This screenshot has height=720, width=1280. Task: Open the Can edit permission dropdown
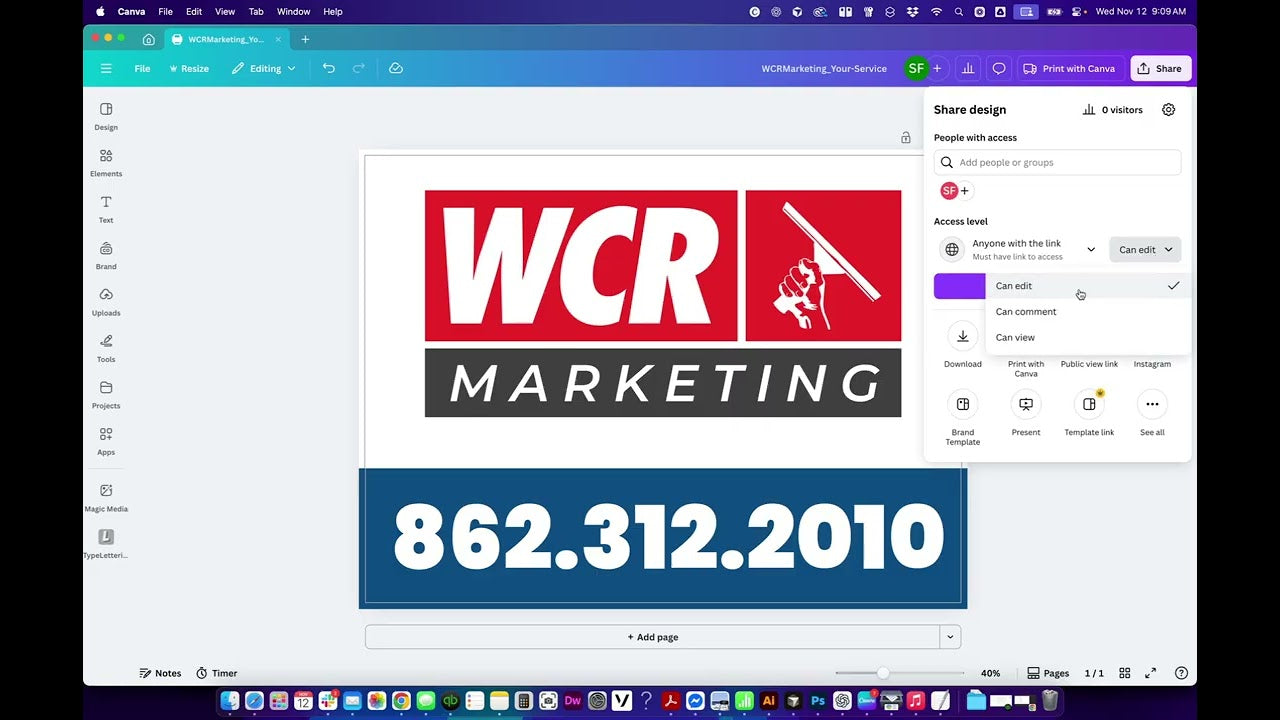[1145, 250]
